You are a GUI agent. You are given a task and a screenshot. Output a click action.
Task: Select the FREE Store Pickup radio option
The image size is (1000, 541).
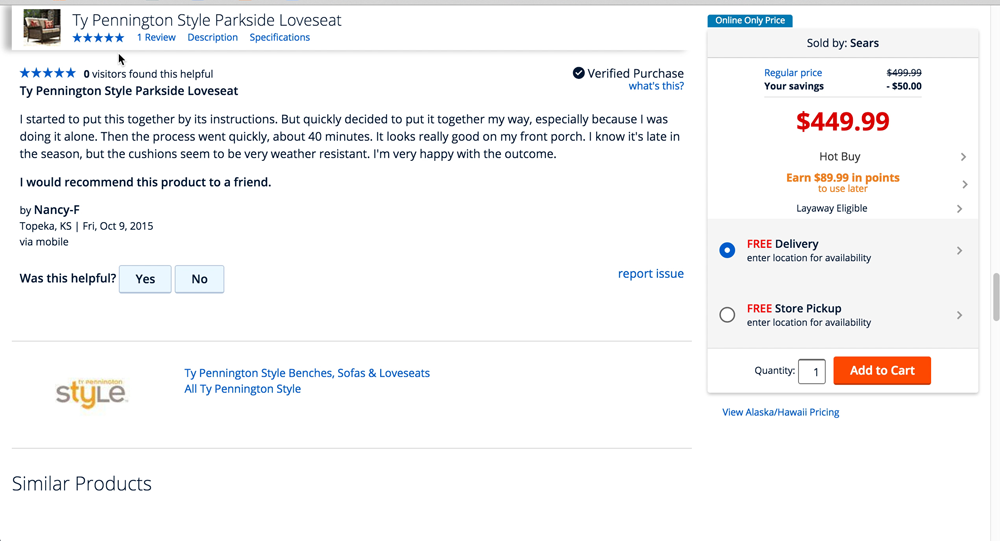point(727,315)
